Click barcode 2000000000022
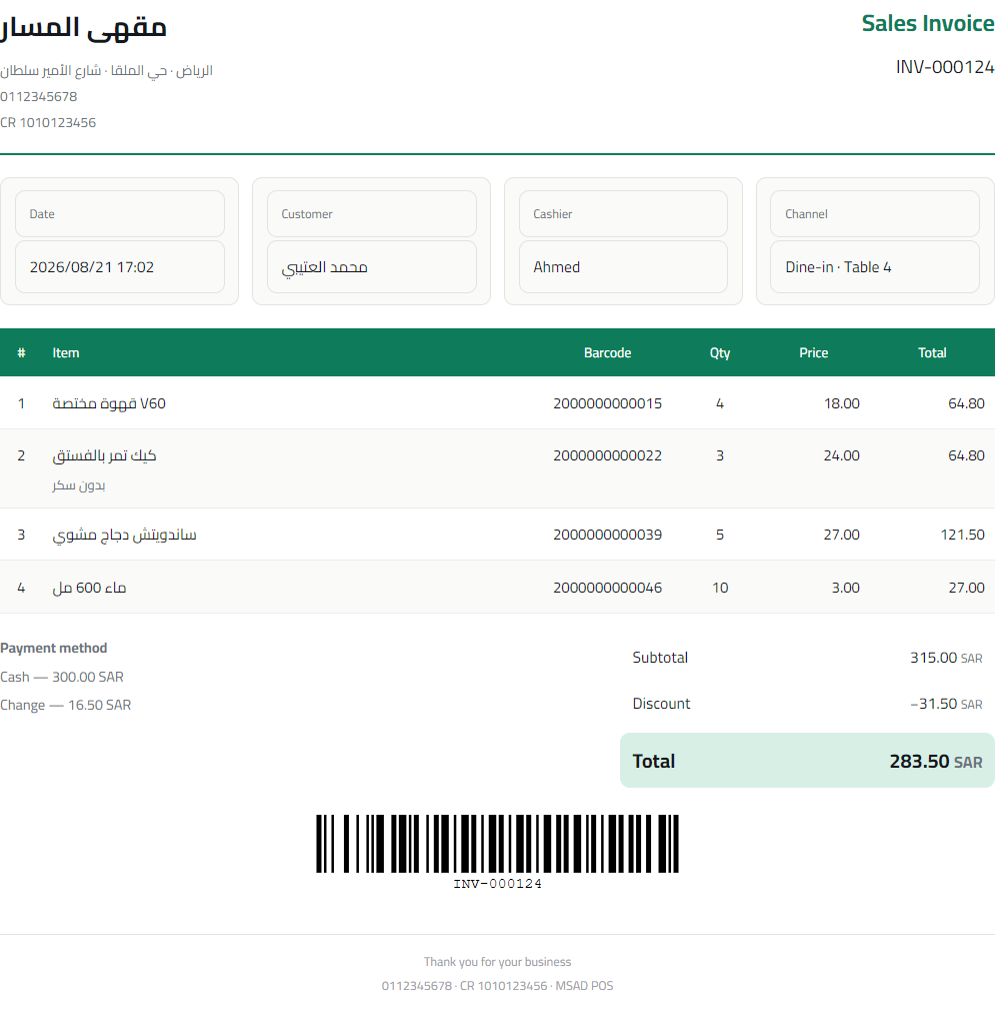995x1022 pixels. point(607,456)
